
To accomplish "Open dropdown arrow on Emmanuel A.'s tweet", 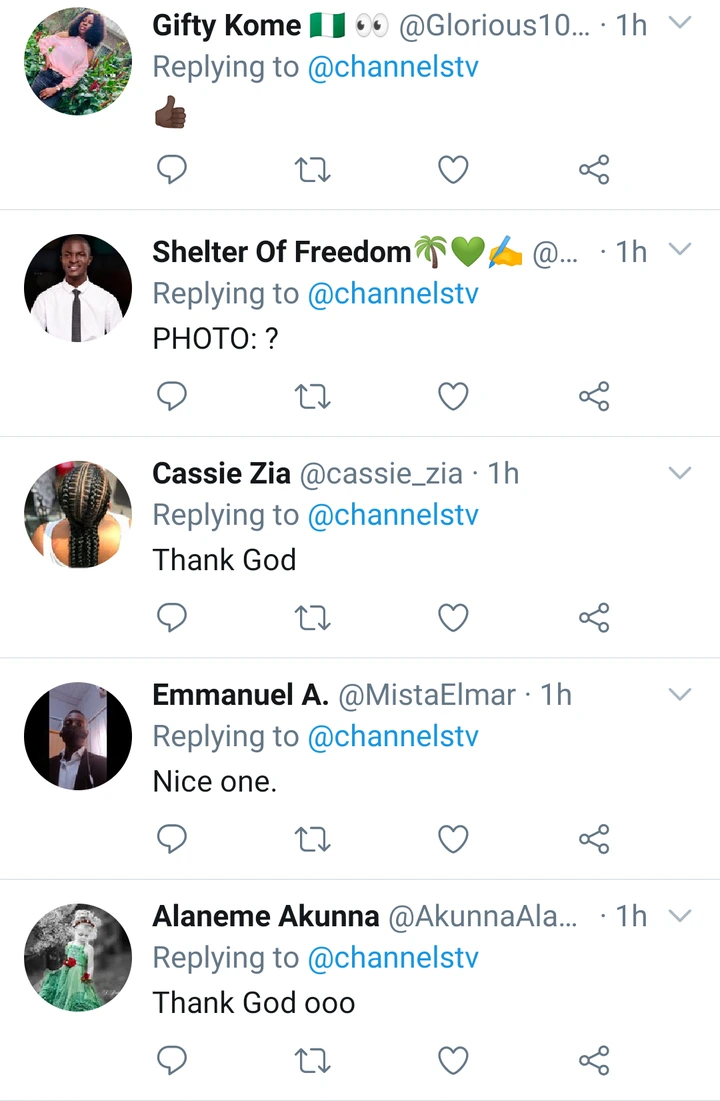I will pyautogui.click(x=679, y=693).
